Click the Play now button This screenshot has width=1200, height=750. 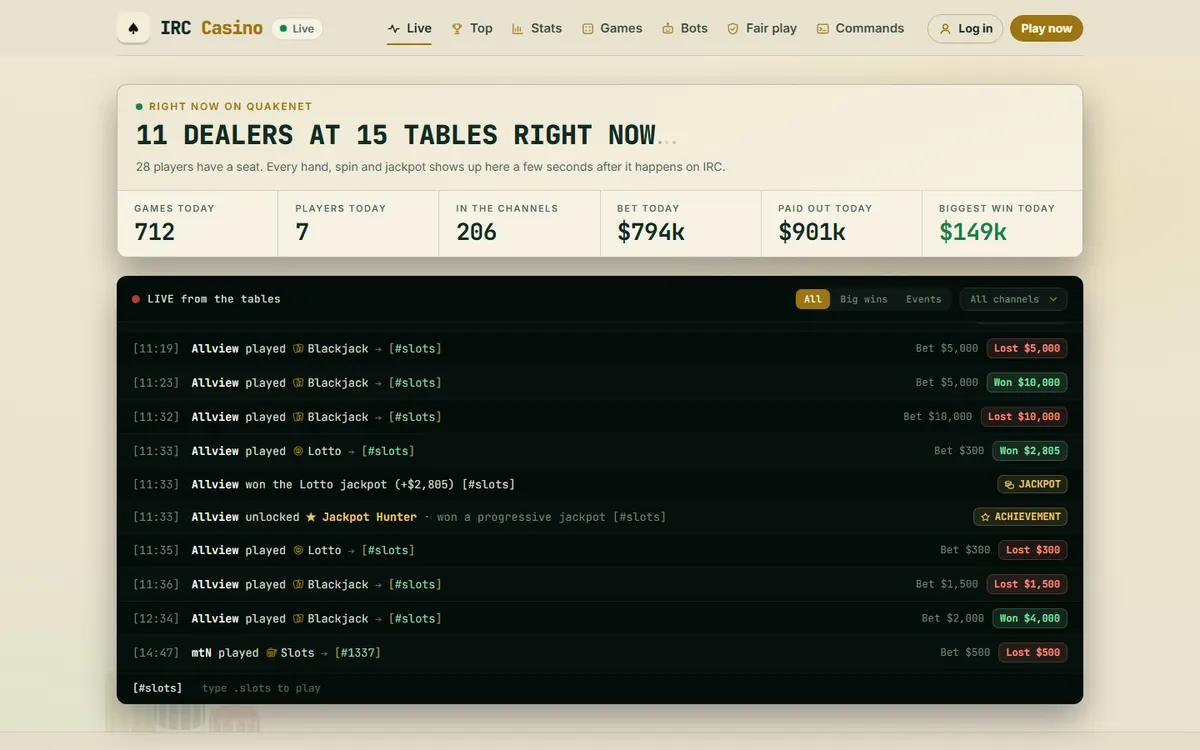pos(1046,28)
